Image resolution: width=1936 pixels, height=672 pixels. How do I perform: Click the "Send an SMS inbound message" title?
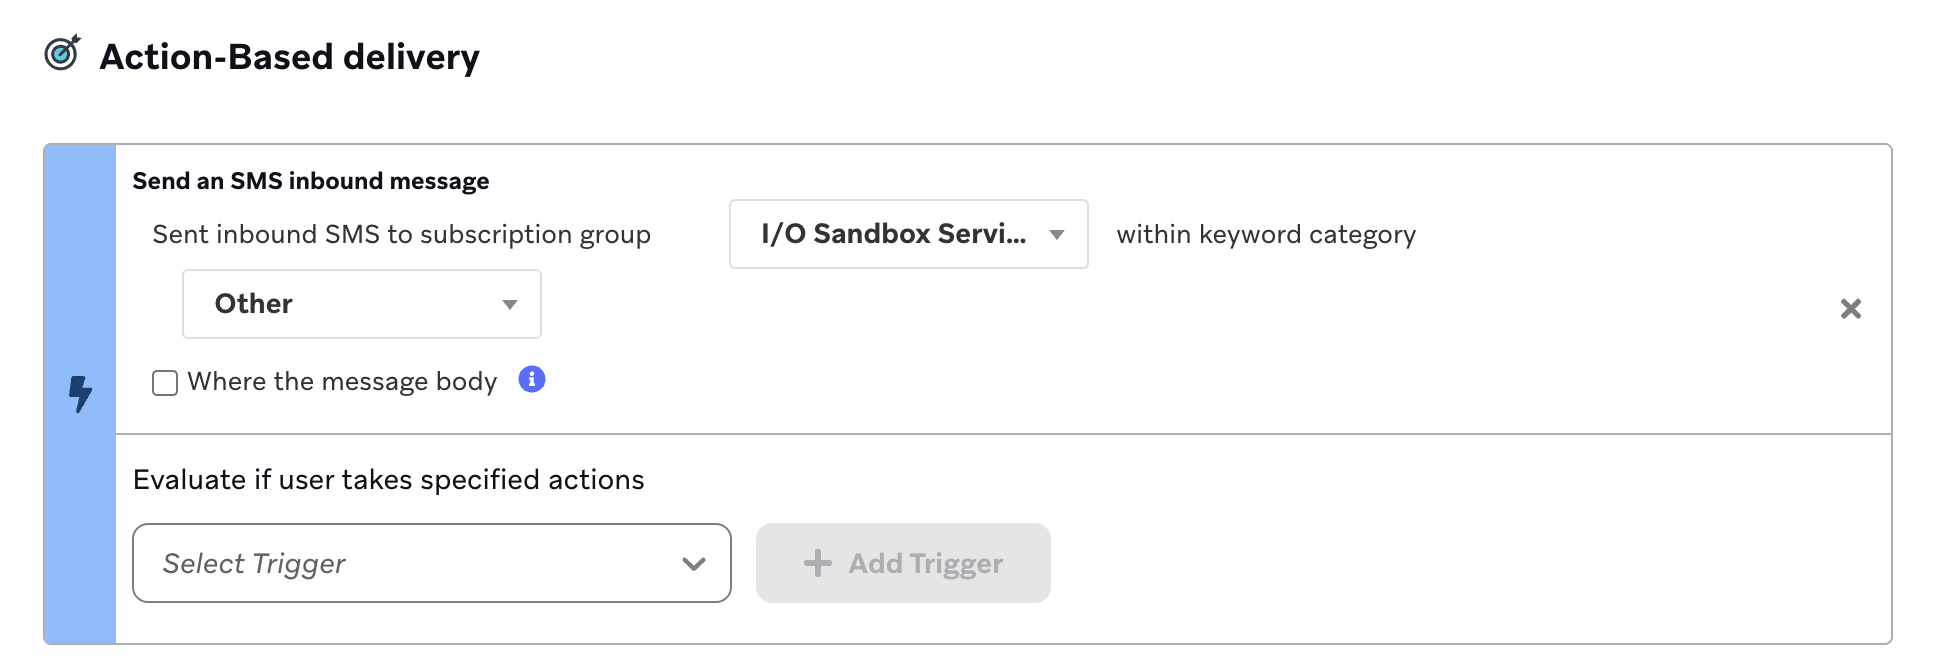tap(311, 181)
